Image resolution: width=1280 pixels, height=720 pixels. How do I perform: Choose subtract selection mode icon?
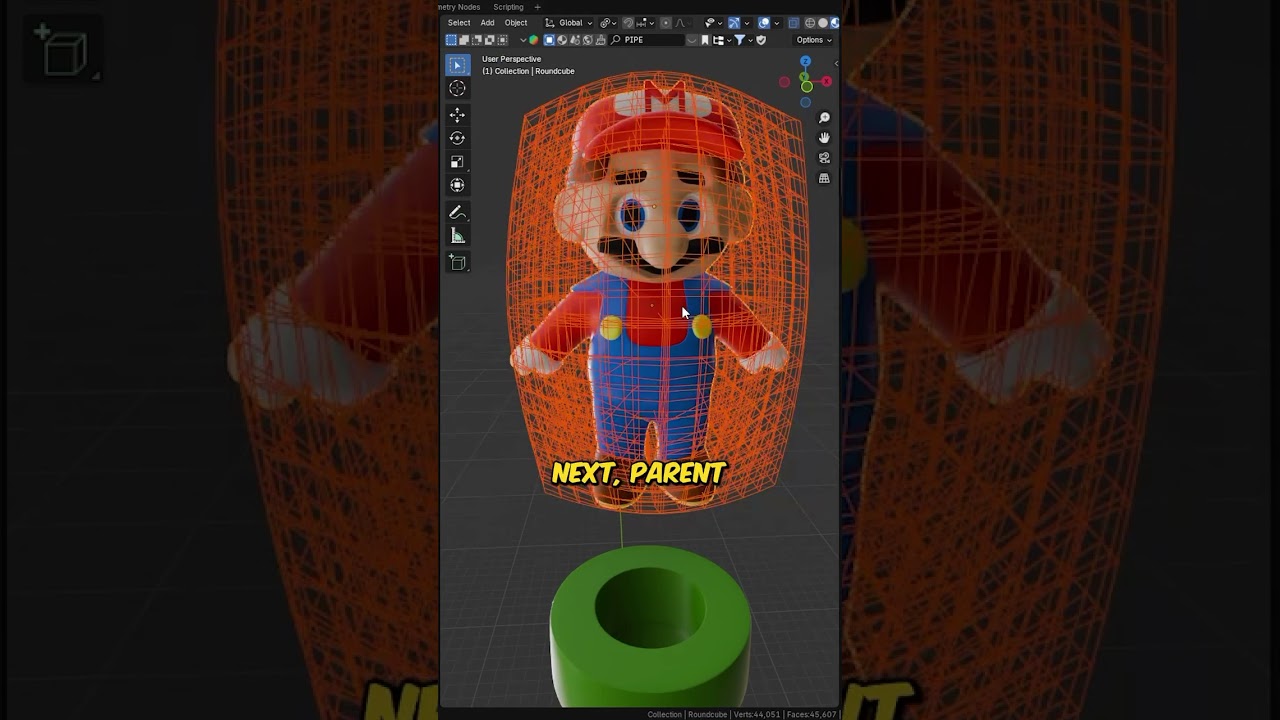tap(477, 40)
